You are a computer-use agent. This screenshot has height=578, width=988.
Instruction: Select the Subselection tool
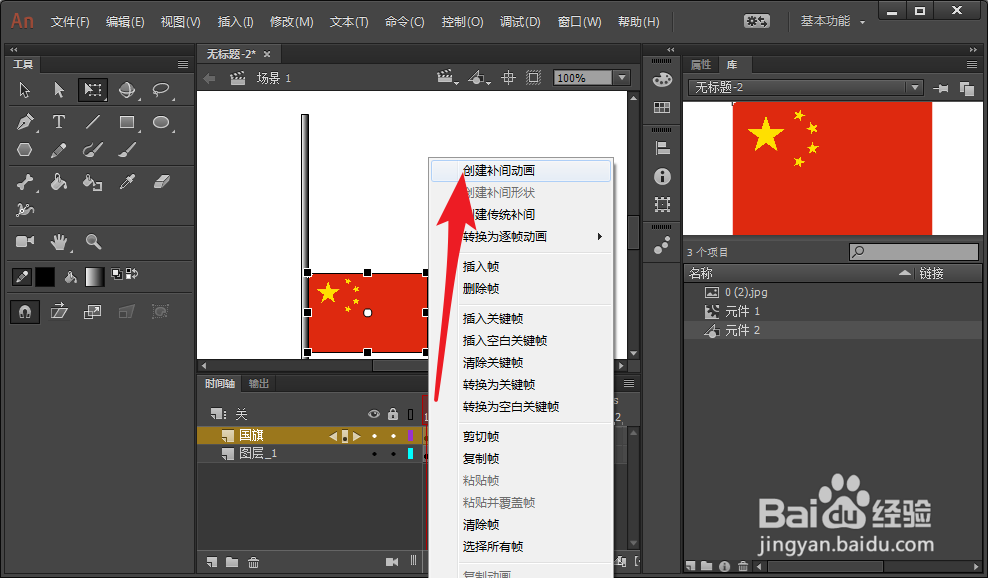[x=59, y=90]
